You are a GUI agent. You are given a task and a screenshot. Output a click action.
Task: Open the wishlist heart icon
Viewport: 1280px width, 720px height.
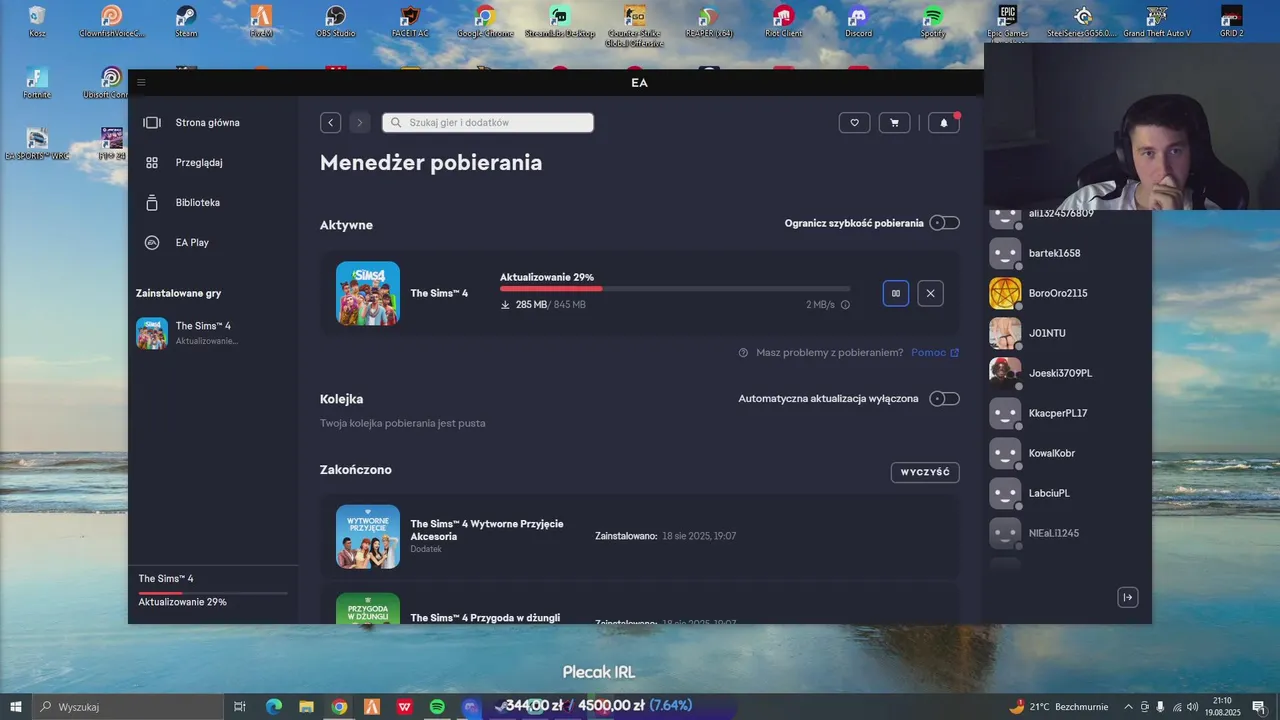854,122
